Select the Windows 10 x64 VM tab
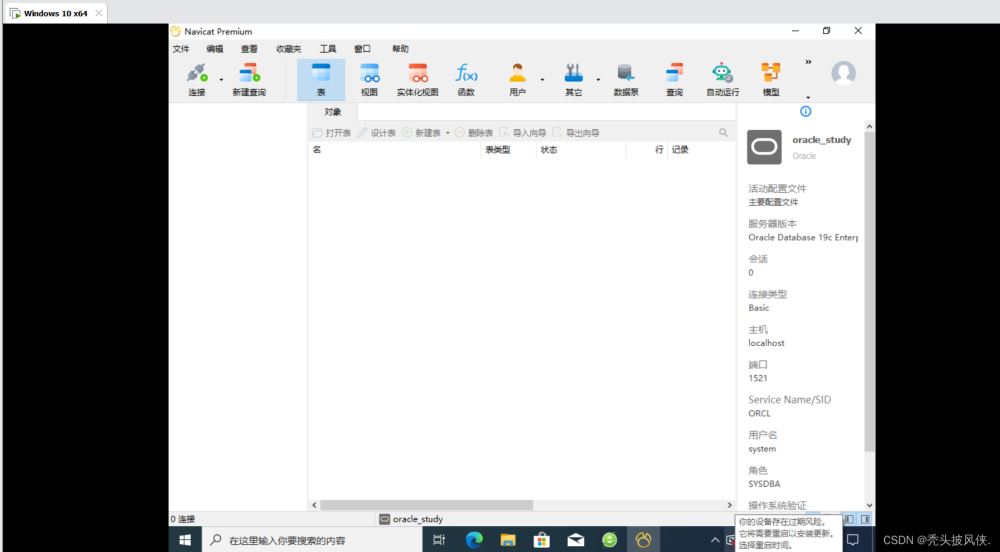Image resolution: width=1000 pixels, height=552 pixels. coord(55,13)
